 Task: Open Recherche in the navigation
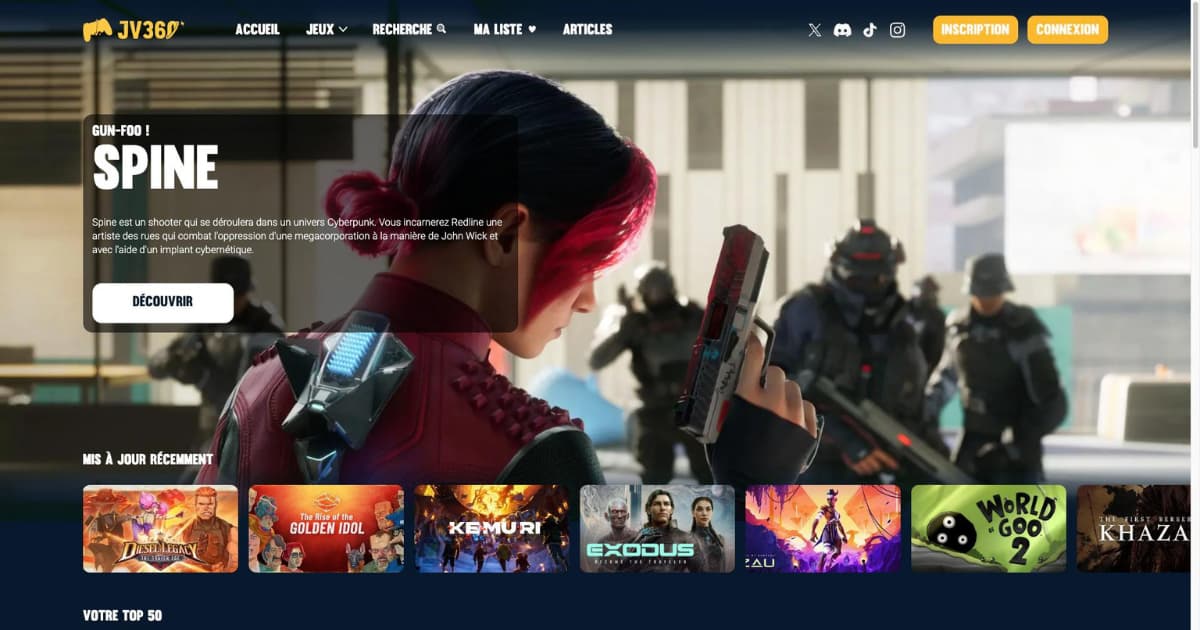pos(409,29)
